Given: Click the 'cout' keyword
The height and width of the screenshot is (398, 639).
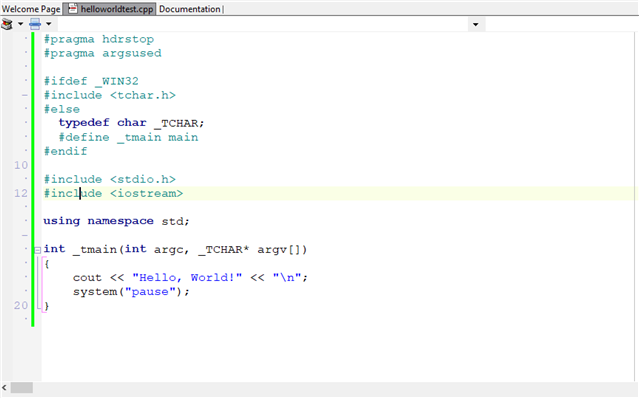Looking at the screenshot, I should tap(87, 278).
